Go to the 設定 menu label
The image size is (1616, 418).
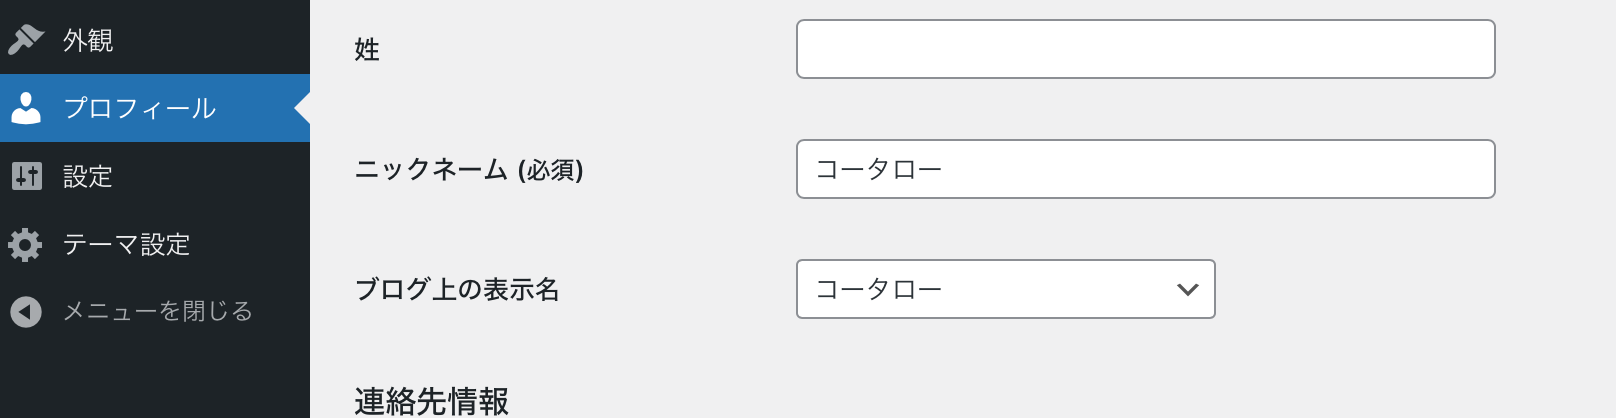88,176
